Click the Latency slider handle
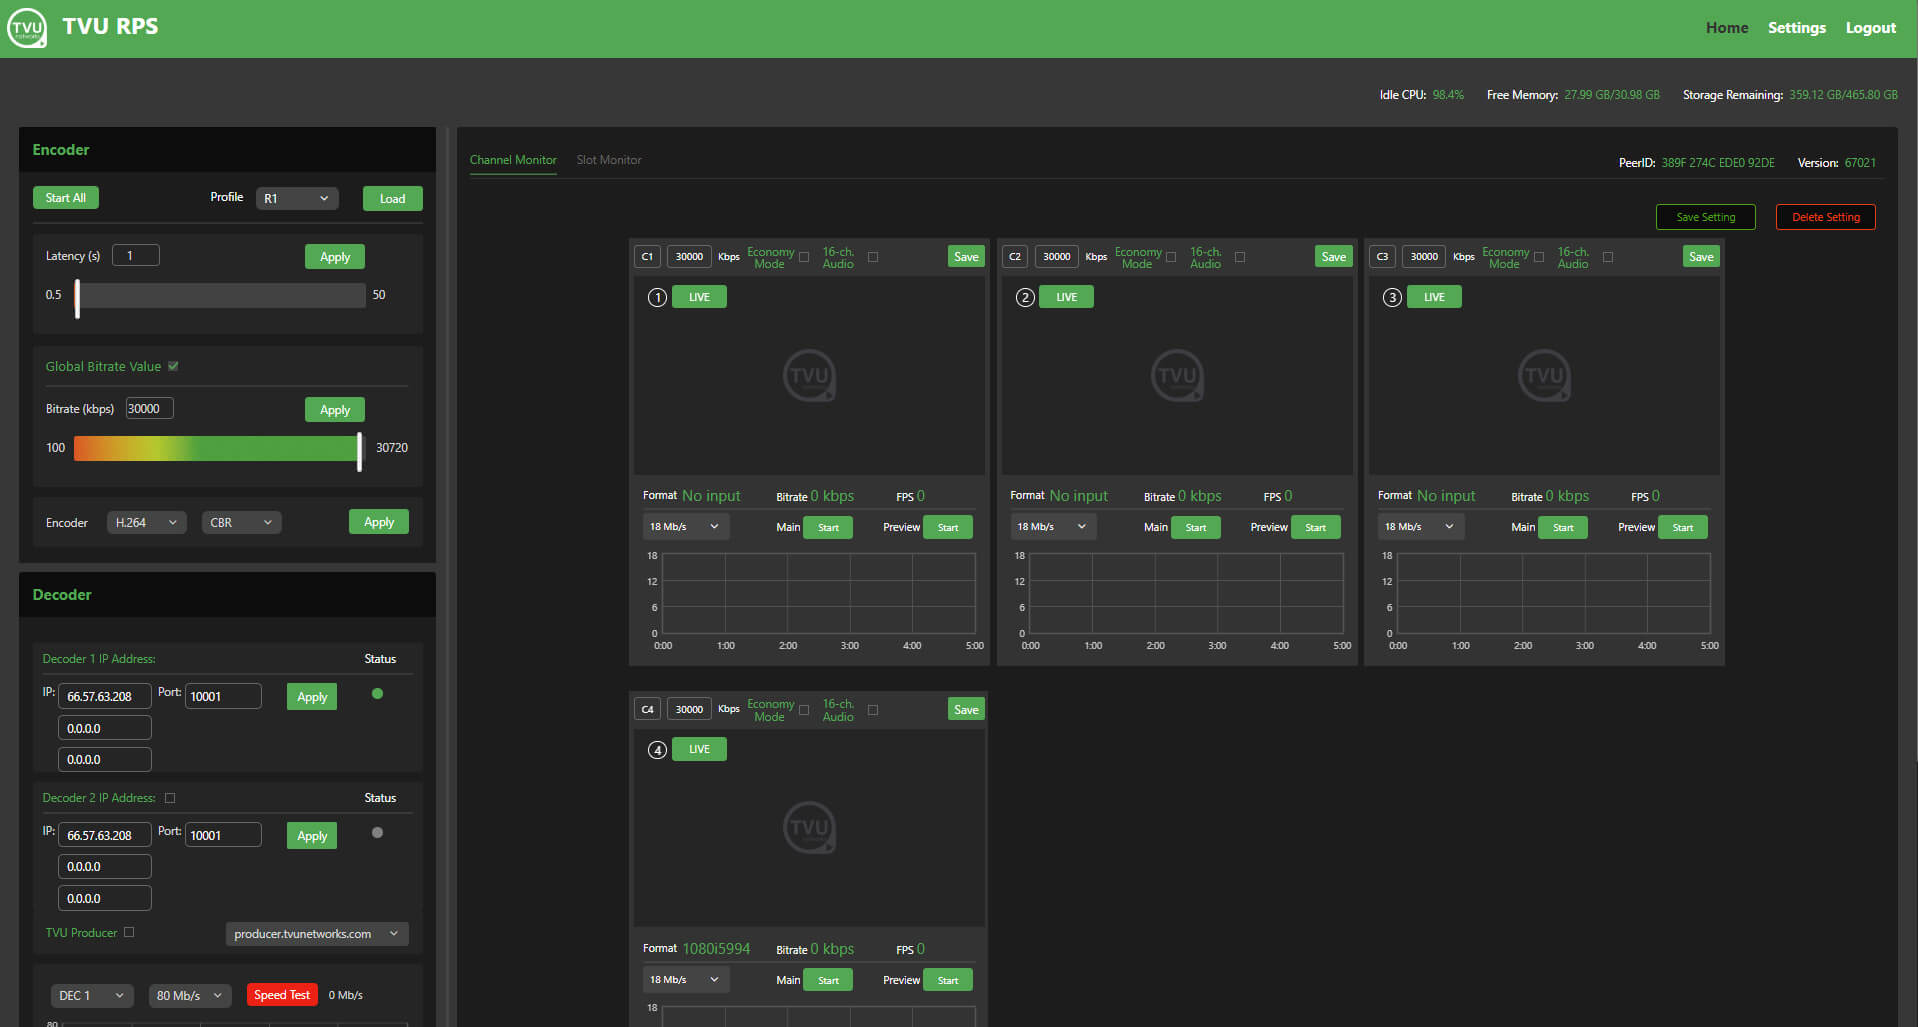The width and height of the screenshot is (1918, 1027). coord(77,298)
